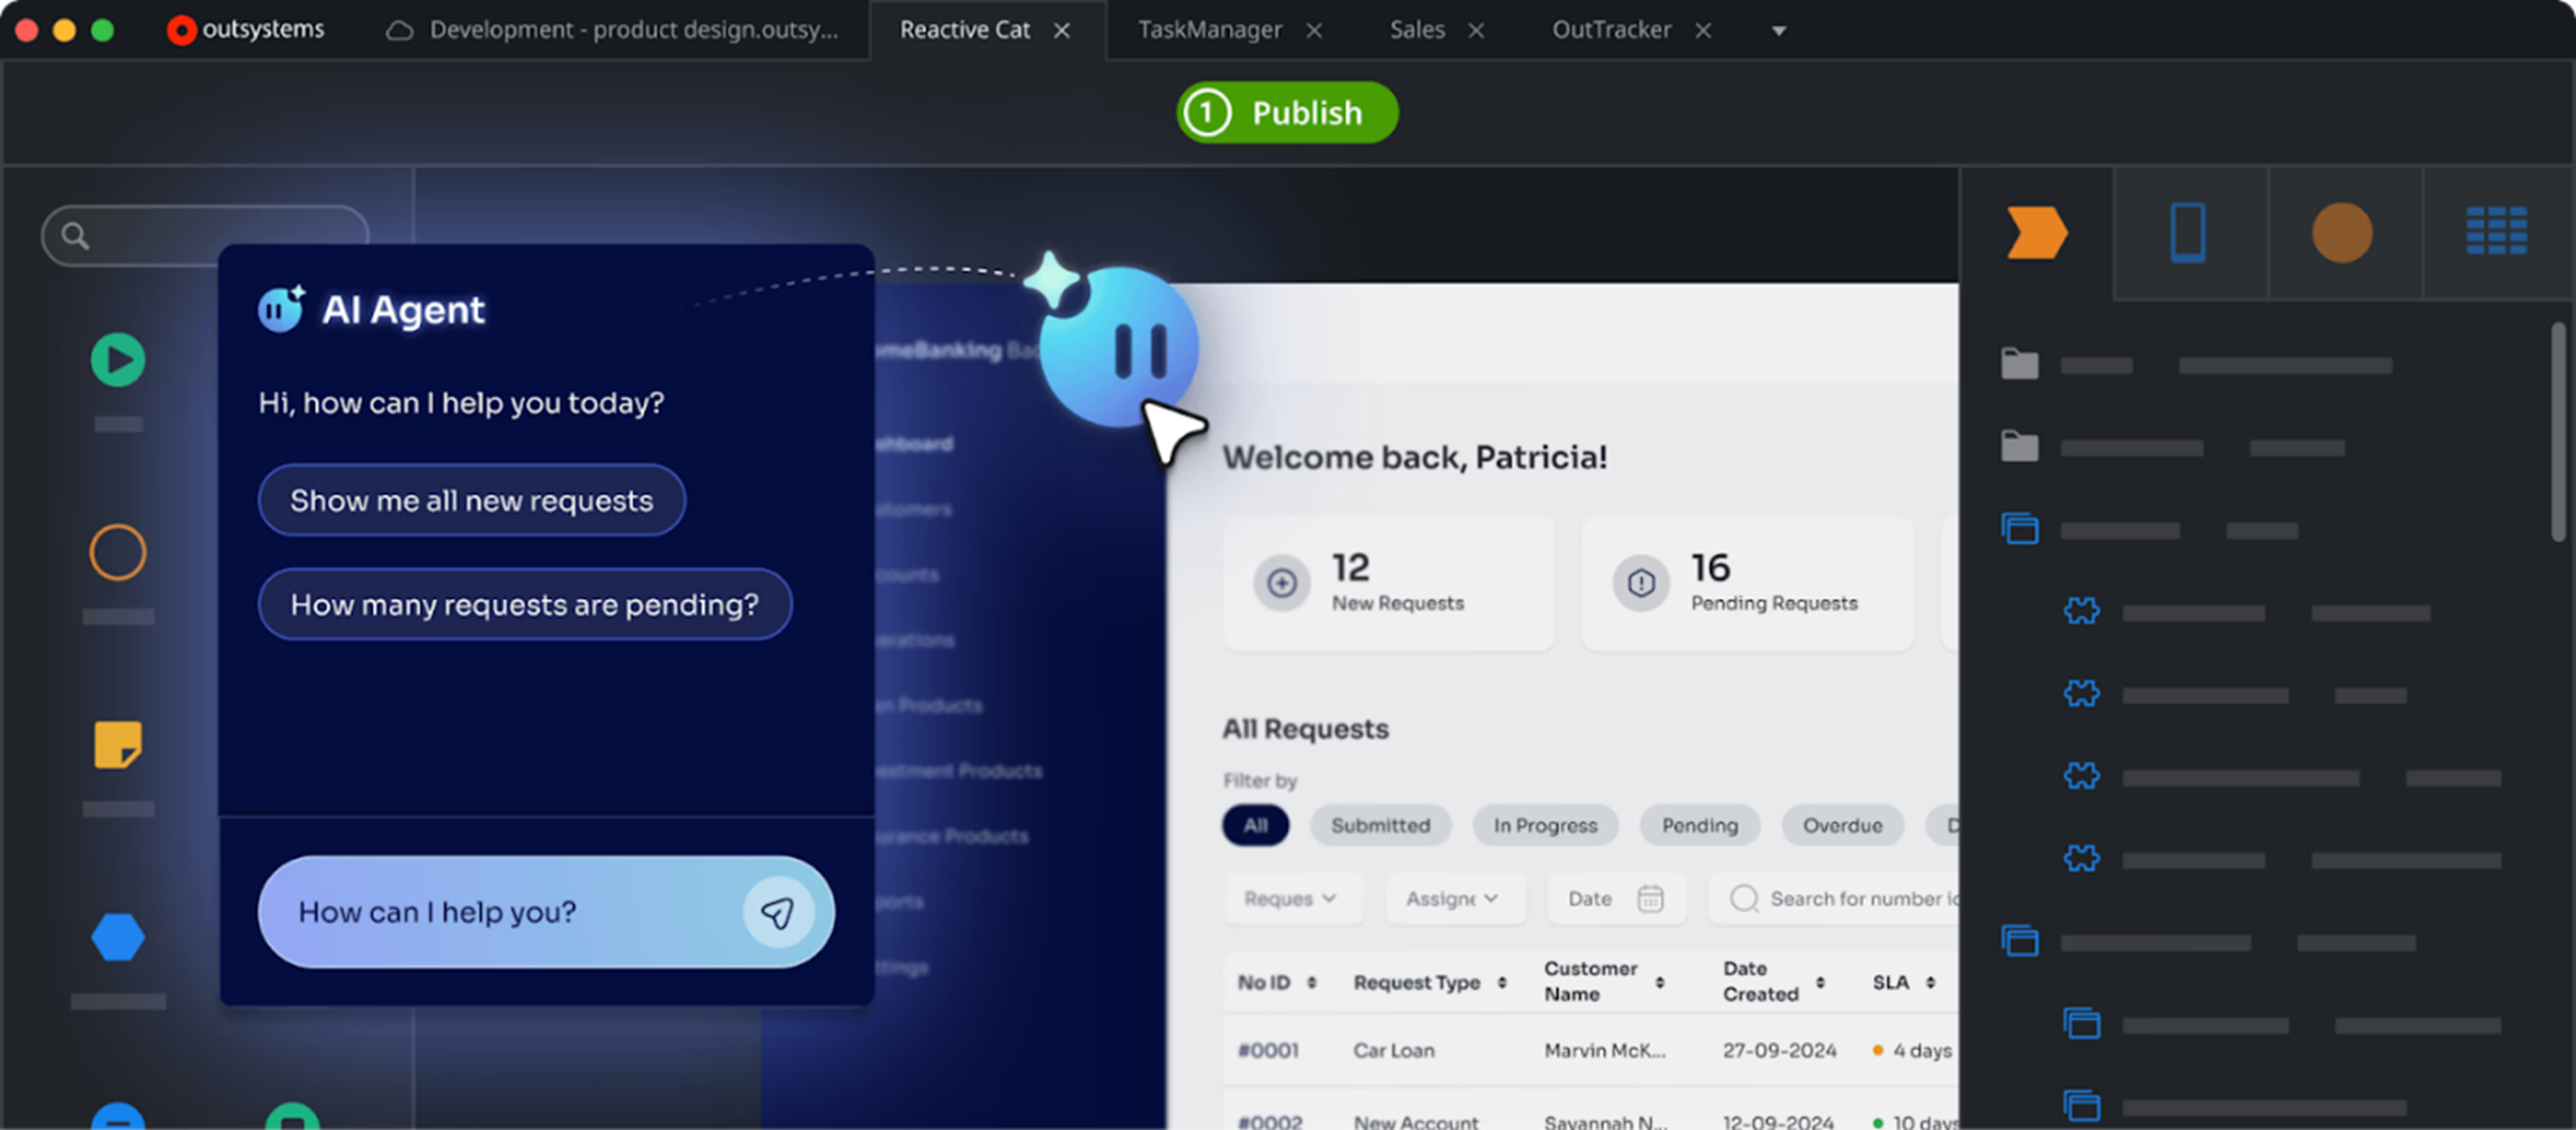2576x1130 pixels.
Task: Open the Request Type dropdown
Action: [x=1293, y=898]
